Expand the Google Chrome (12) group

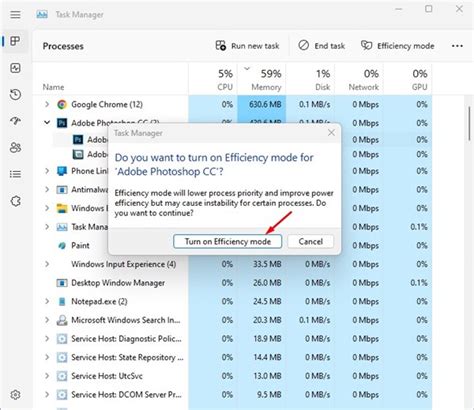(x=47, y=104)
